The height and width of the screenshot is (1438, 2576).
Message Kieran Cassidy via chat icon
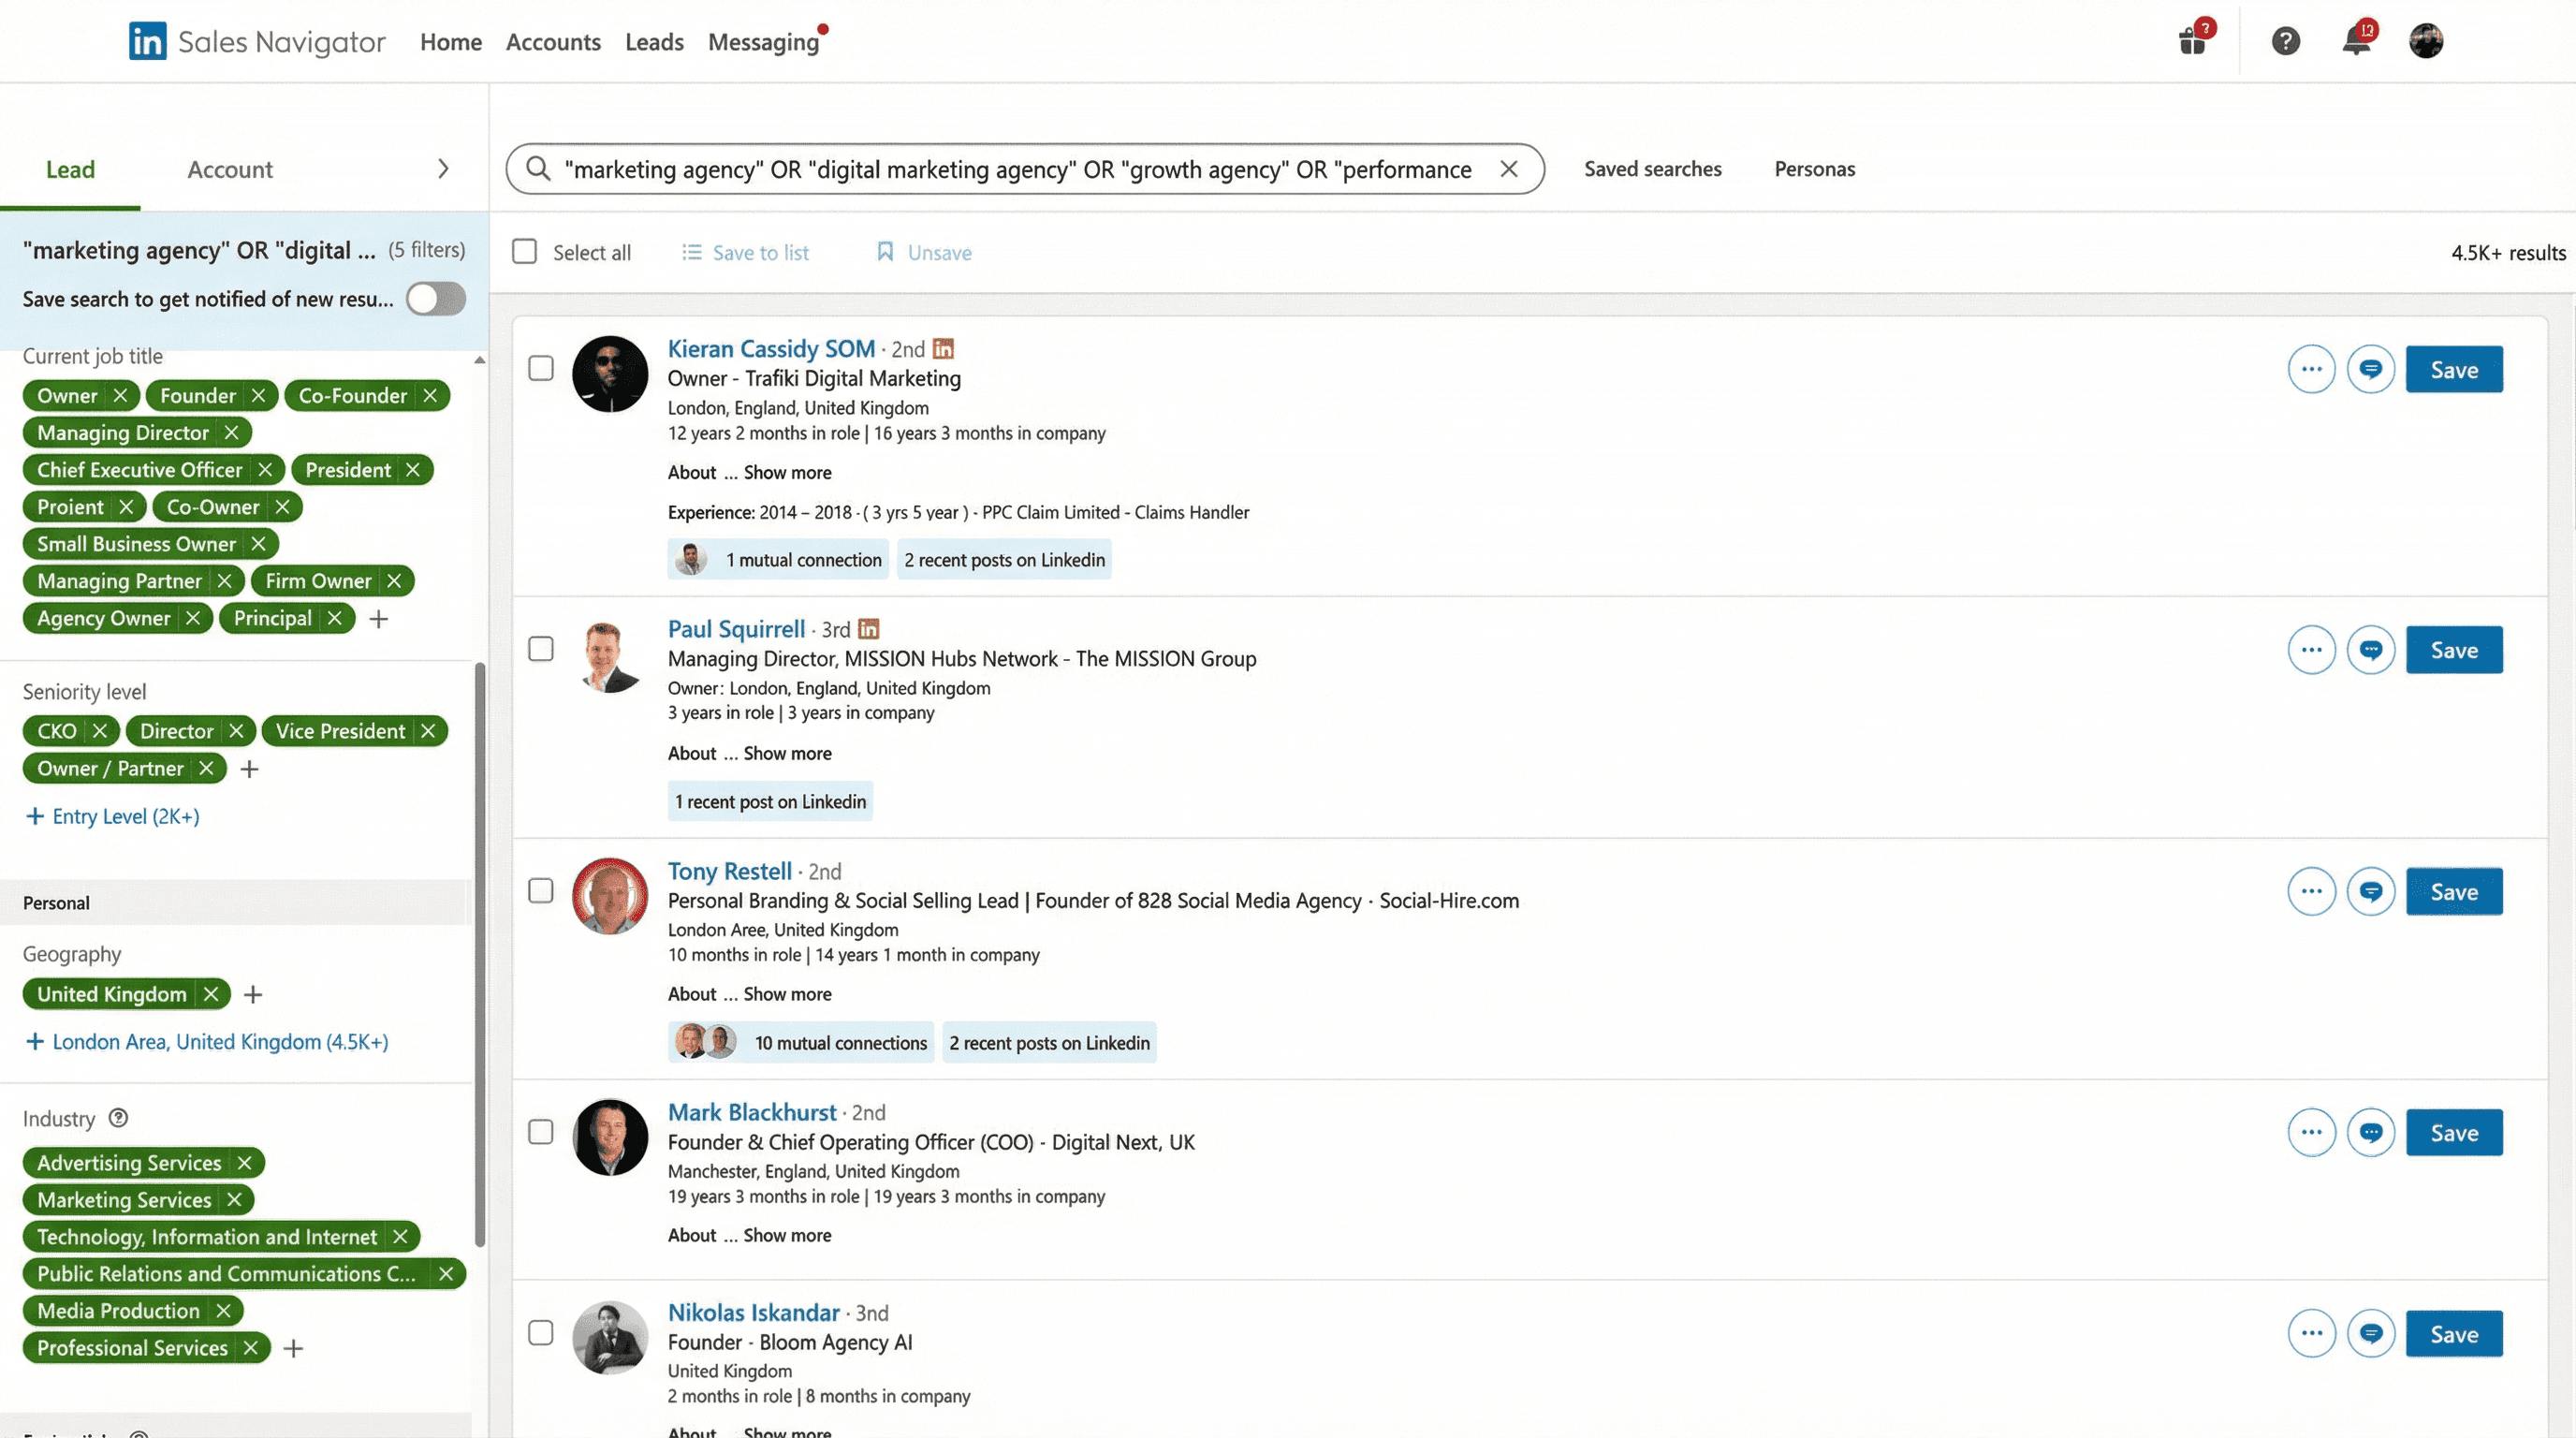point(2370,369)
